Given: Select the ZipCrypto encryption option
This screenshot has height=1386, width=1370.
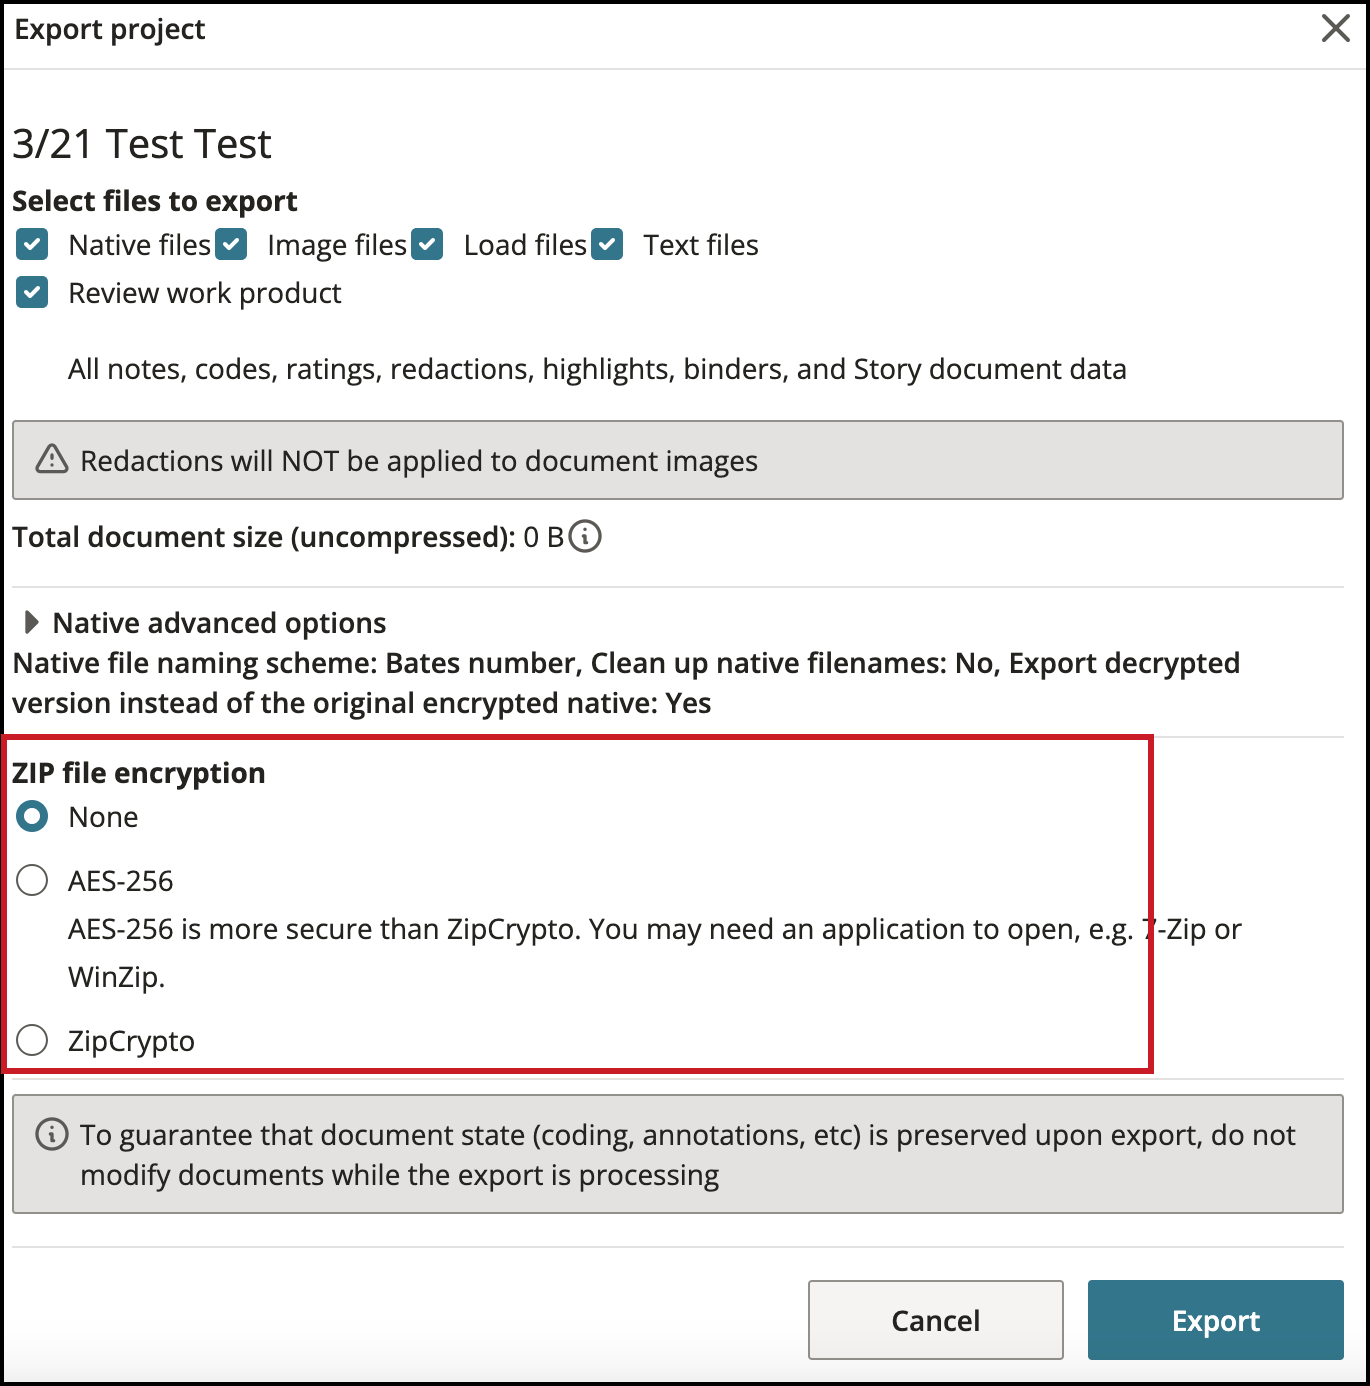Looking at the screenshot, I should [x=32, y=1041].
